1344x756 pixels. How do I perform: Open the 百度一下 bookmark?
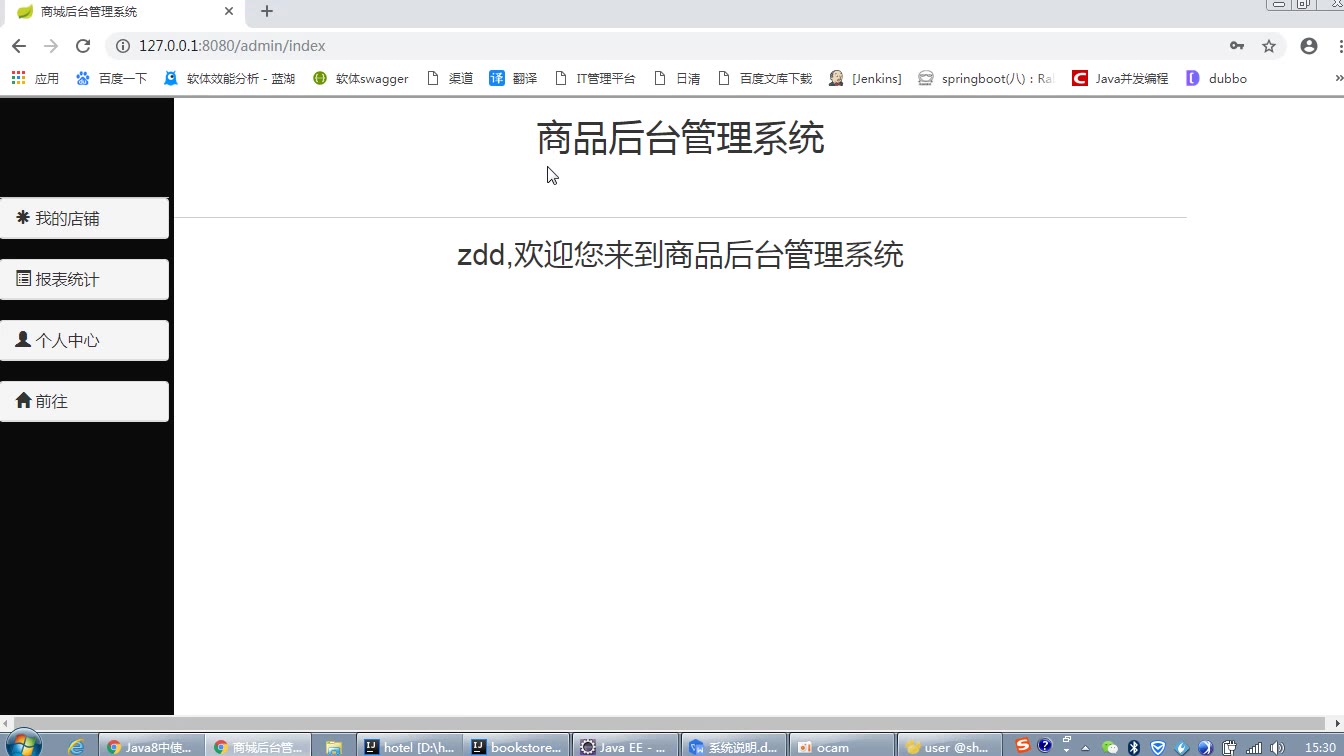tap(111, 78)
